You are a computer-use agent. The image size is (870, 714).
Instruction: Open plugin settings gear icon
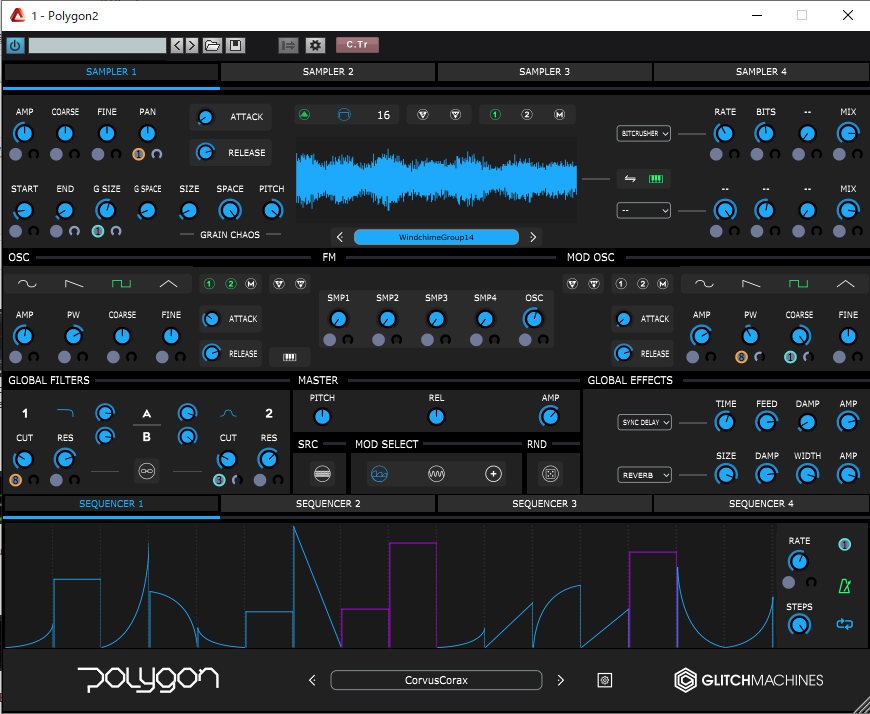click(315, 45)
